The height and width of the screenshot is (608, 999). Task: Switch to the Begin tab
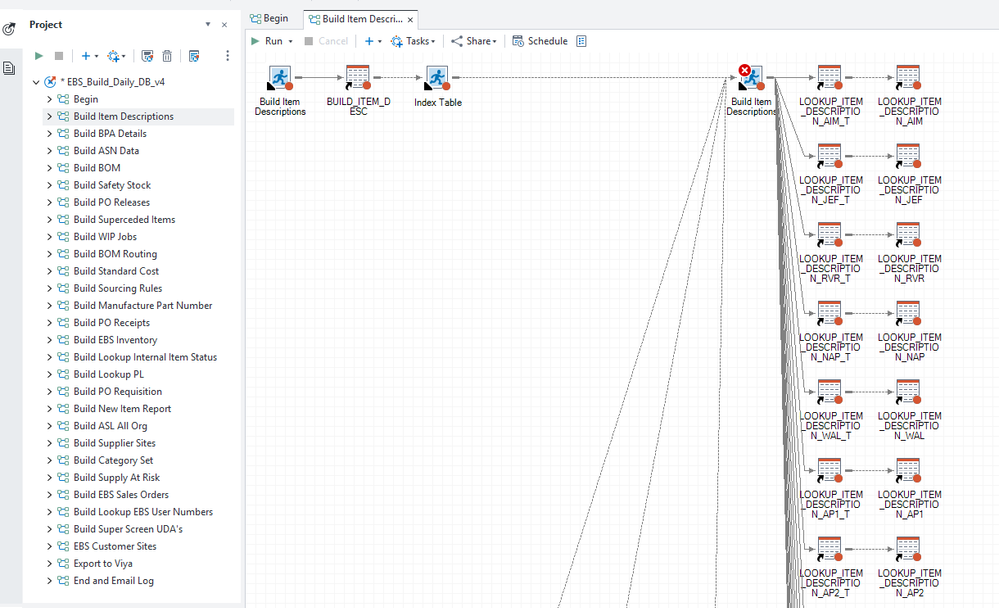[x=269, y=19]
